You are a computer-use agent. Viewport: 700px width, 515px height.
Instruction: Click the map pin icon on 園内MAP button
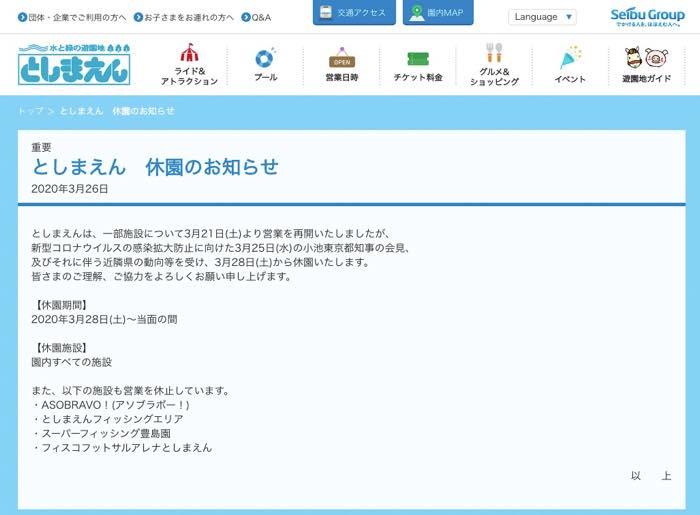(417, 13)
